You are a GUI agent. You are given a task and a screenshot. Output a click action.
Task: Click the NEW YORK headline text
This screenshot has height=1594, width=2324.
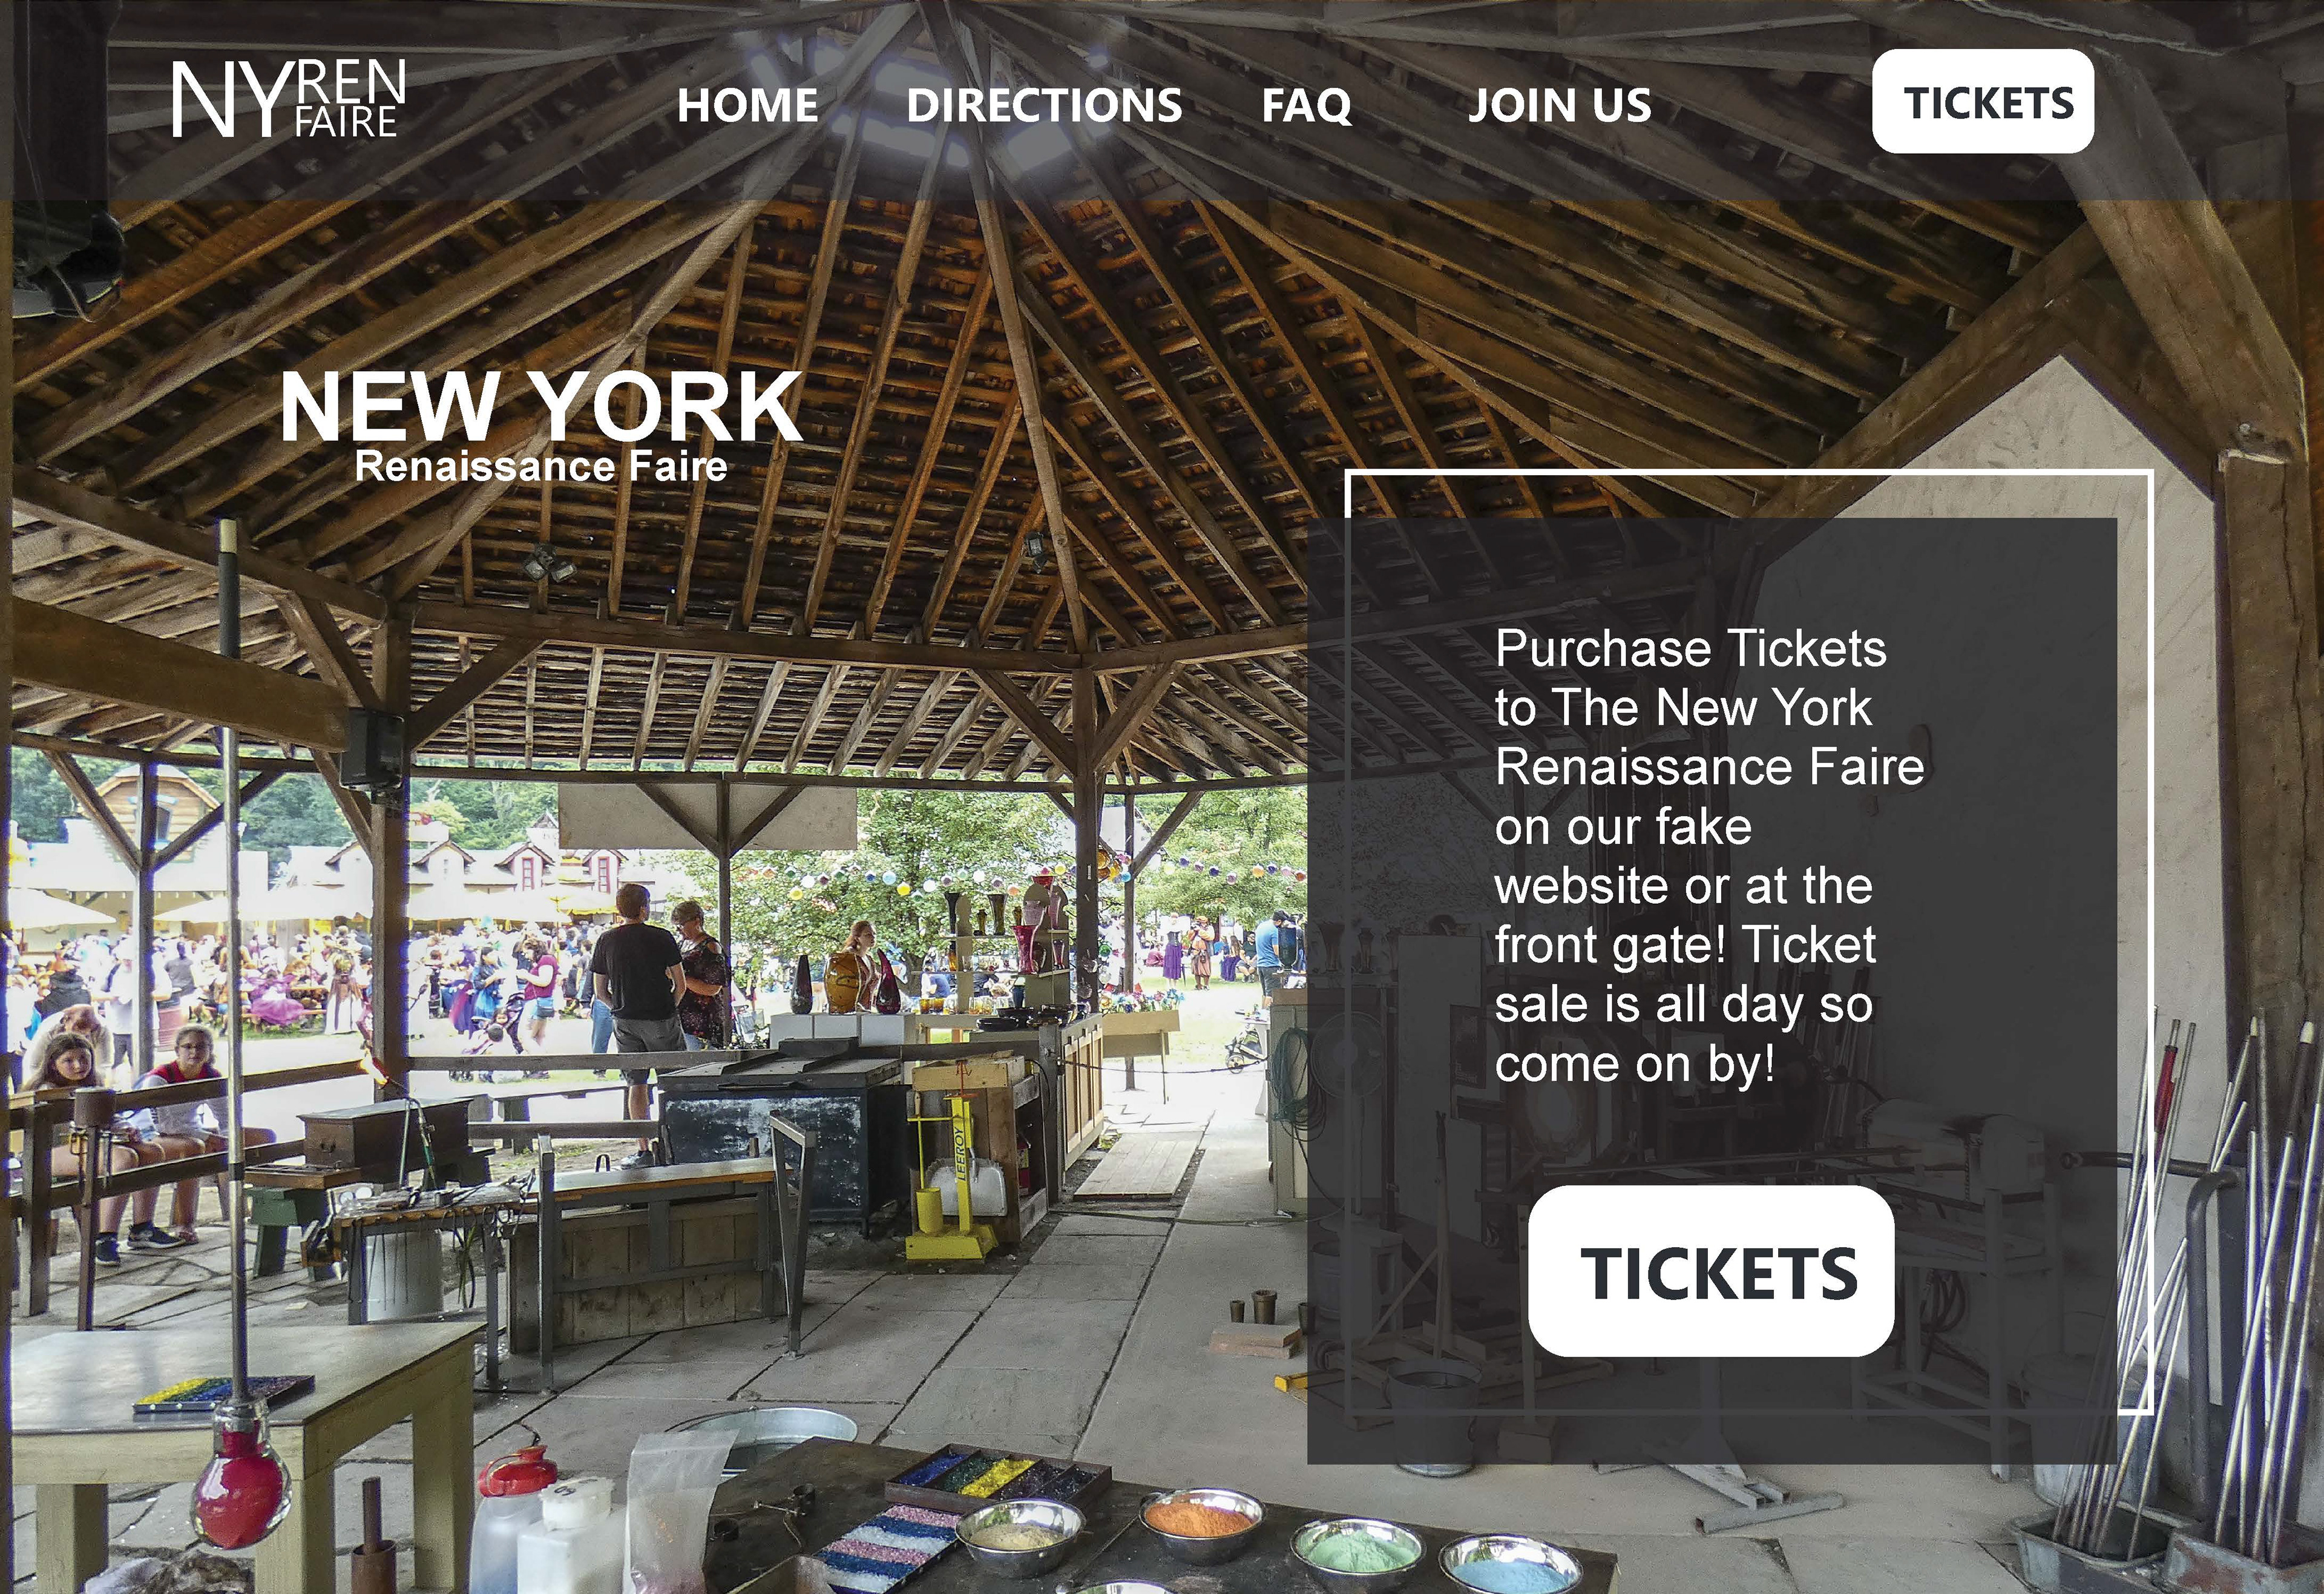point(541,405)
